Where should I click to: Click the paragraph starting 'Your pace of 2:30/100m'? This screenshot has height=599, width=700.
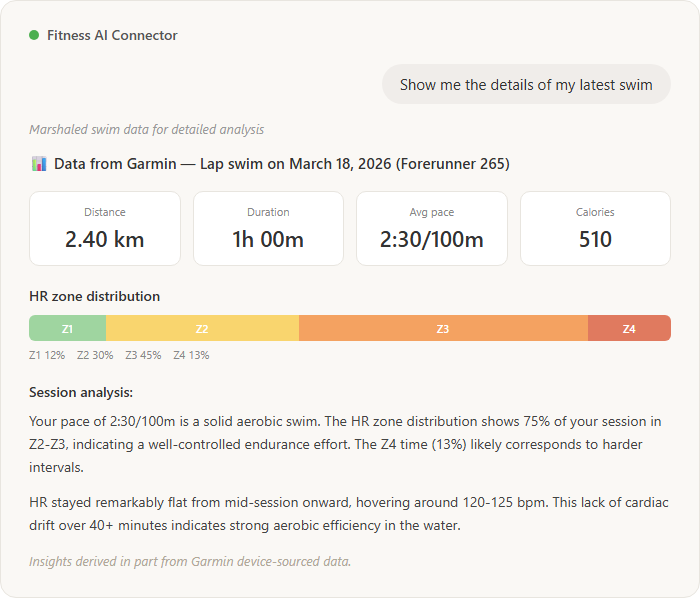click(x=345, y=444)
